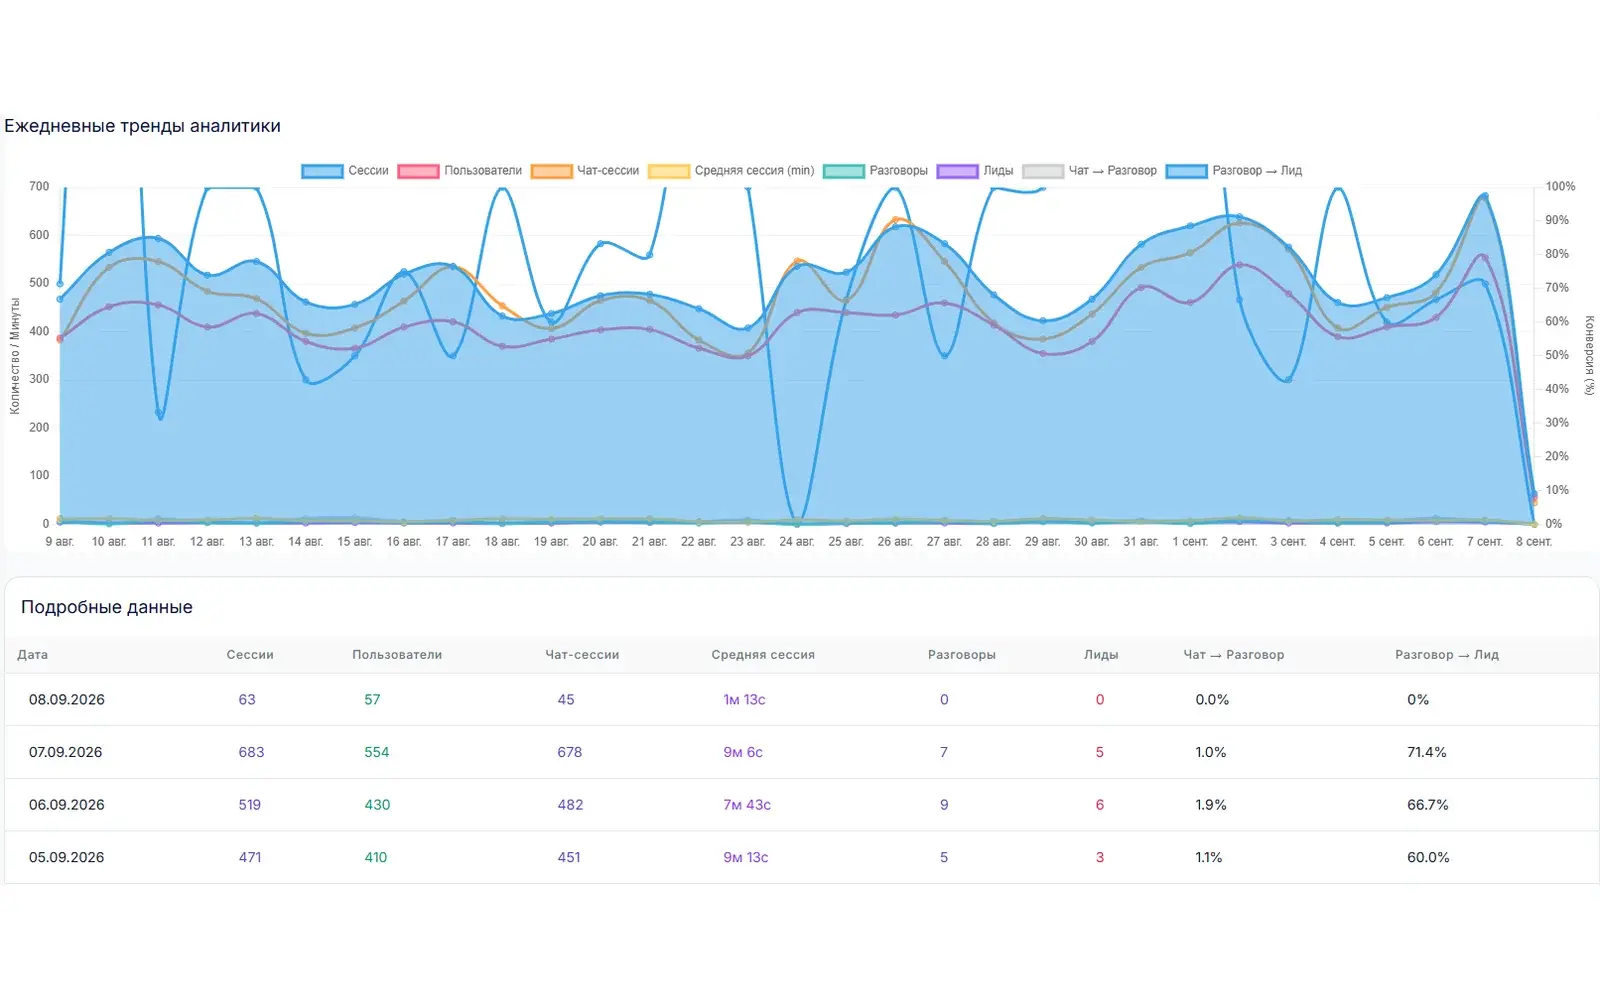Screen dimensions: 1600x1000
Task: Toggle the Чат-сессии legend entry
Action: click(585, 171)
